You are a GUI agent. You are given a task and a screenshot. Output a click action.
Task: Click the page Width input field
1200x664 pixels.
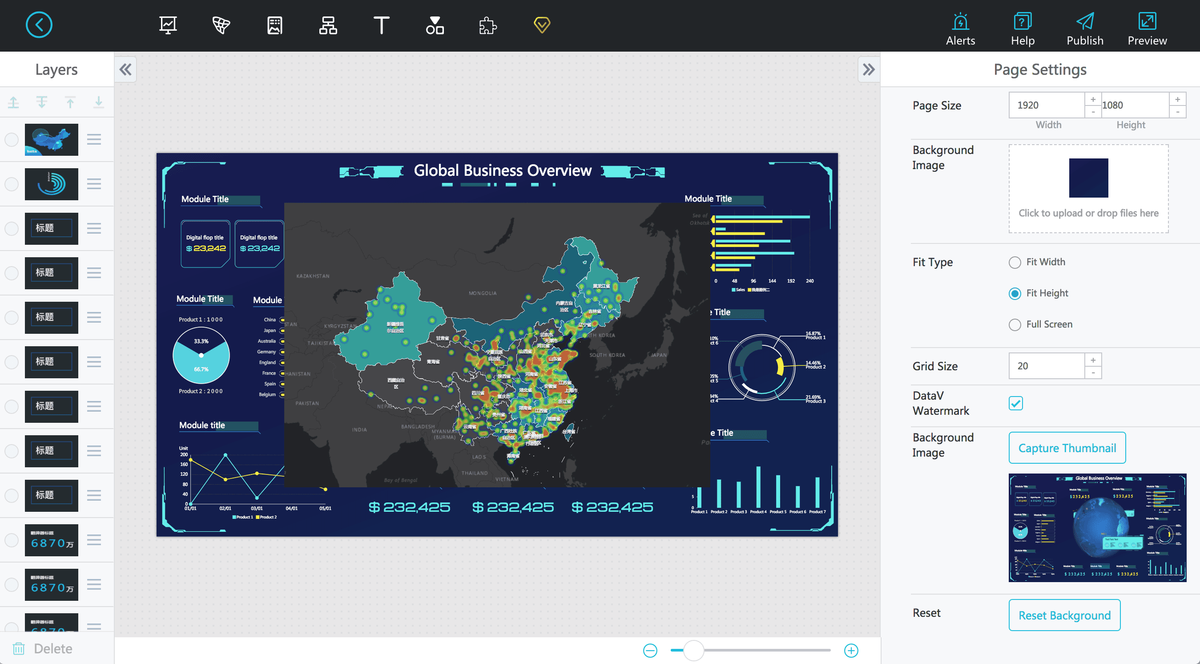pyautogui.click(x=1046, y=105)
